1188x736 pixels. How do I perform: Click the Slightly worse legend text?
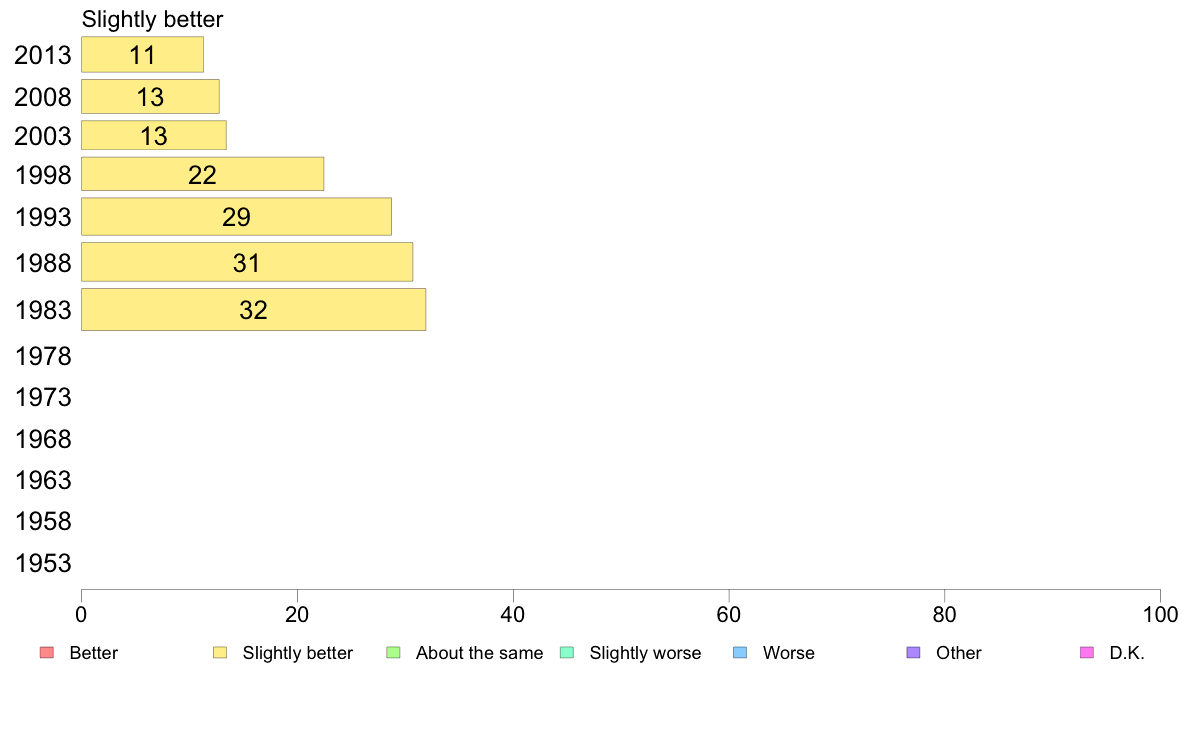coord(646,653)
